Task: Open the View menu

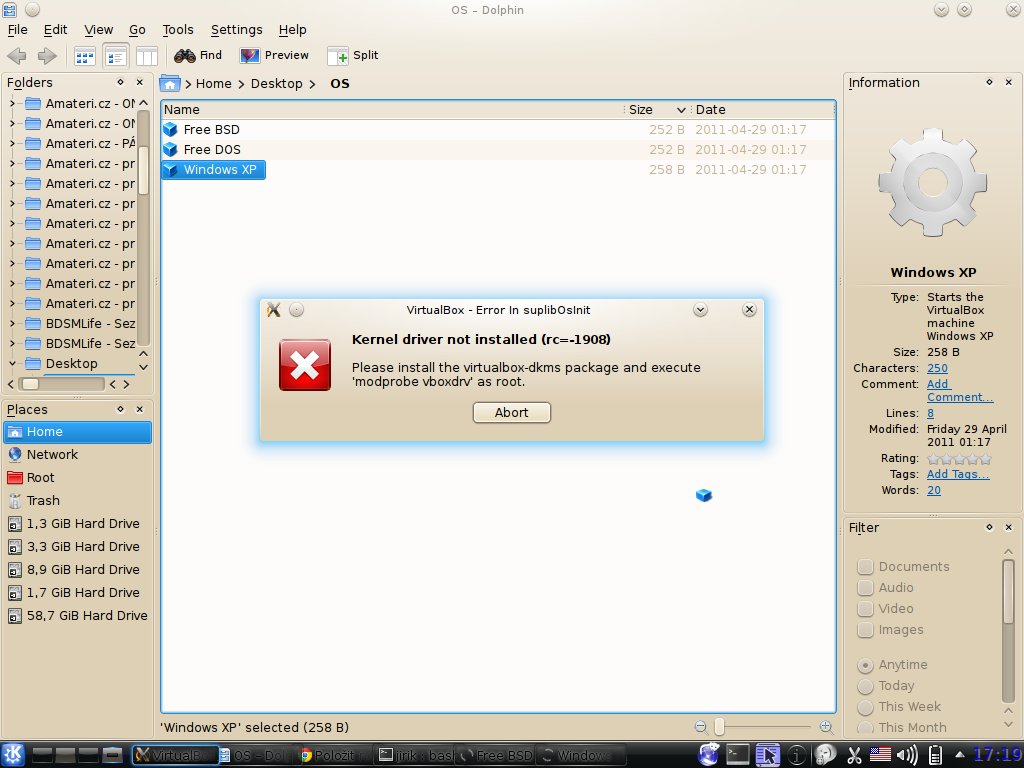Action: pos(99,29)
